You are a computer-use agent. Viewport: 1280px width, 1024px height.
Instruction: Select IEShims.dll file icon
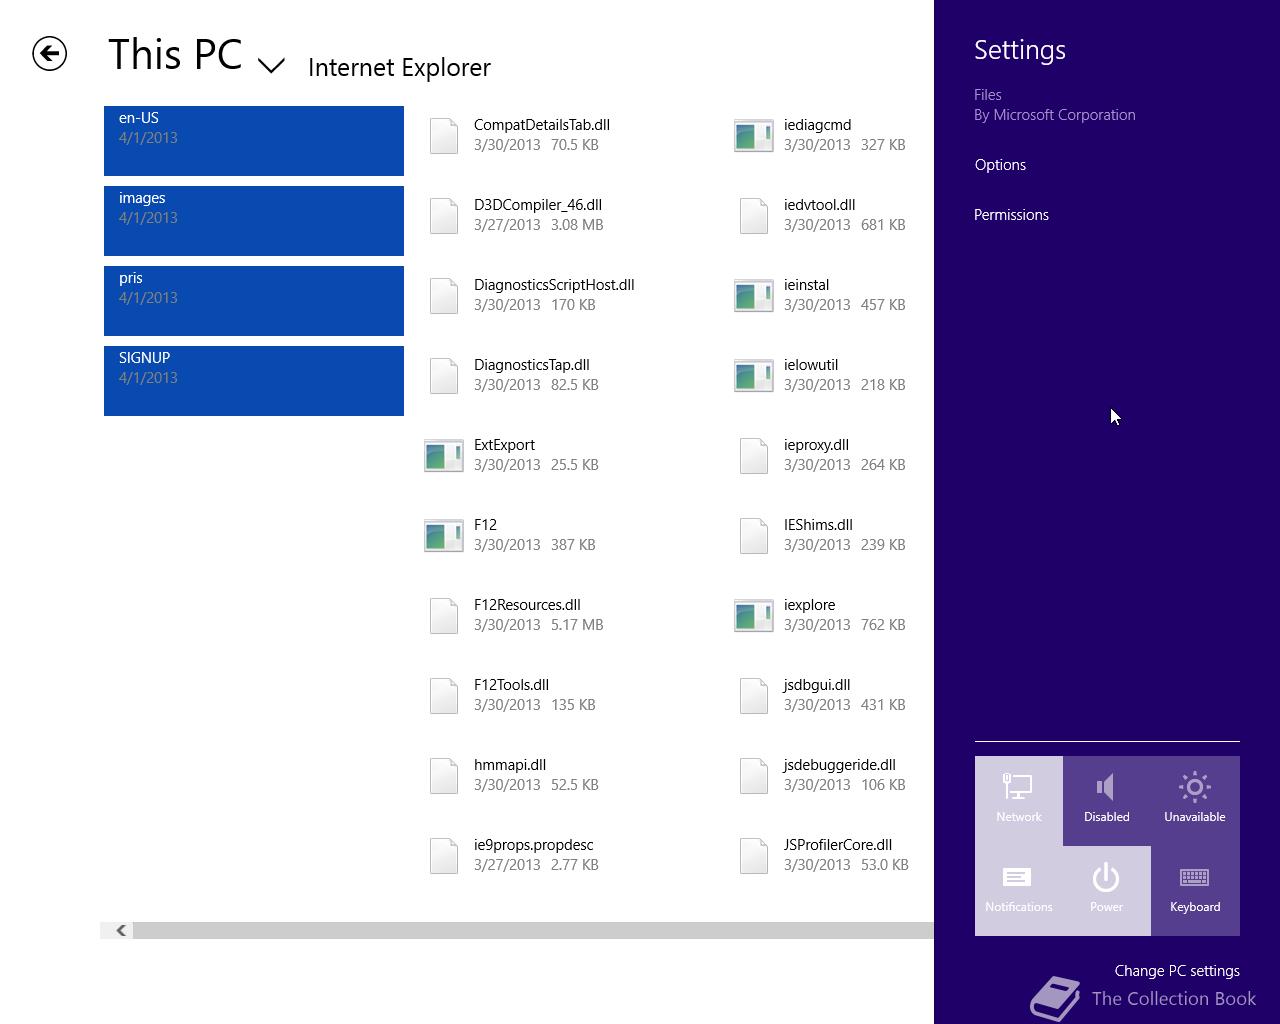(754, 536)
